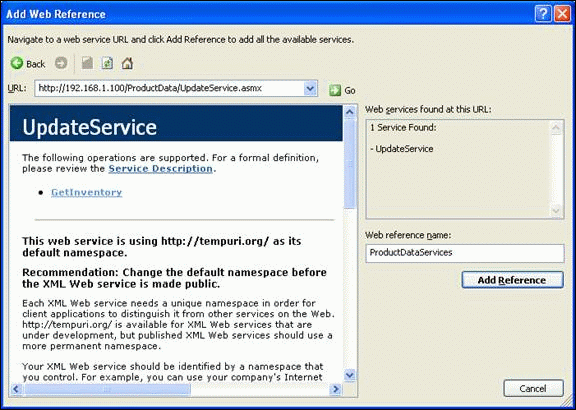Click the green Go icon

click(x=335, y=90)
